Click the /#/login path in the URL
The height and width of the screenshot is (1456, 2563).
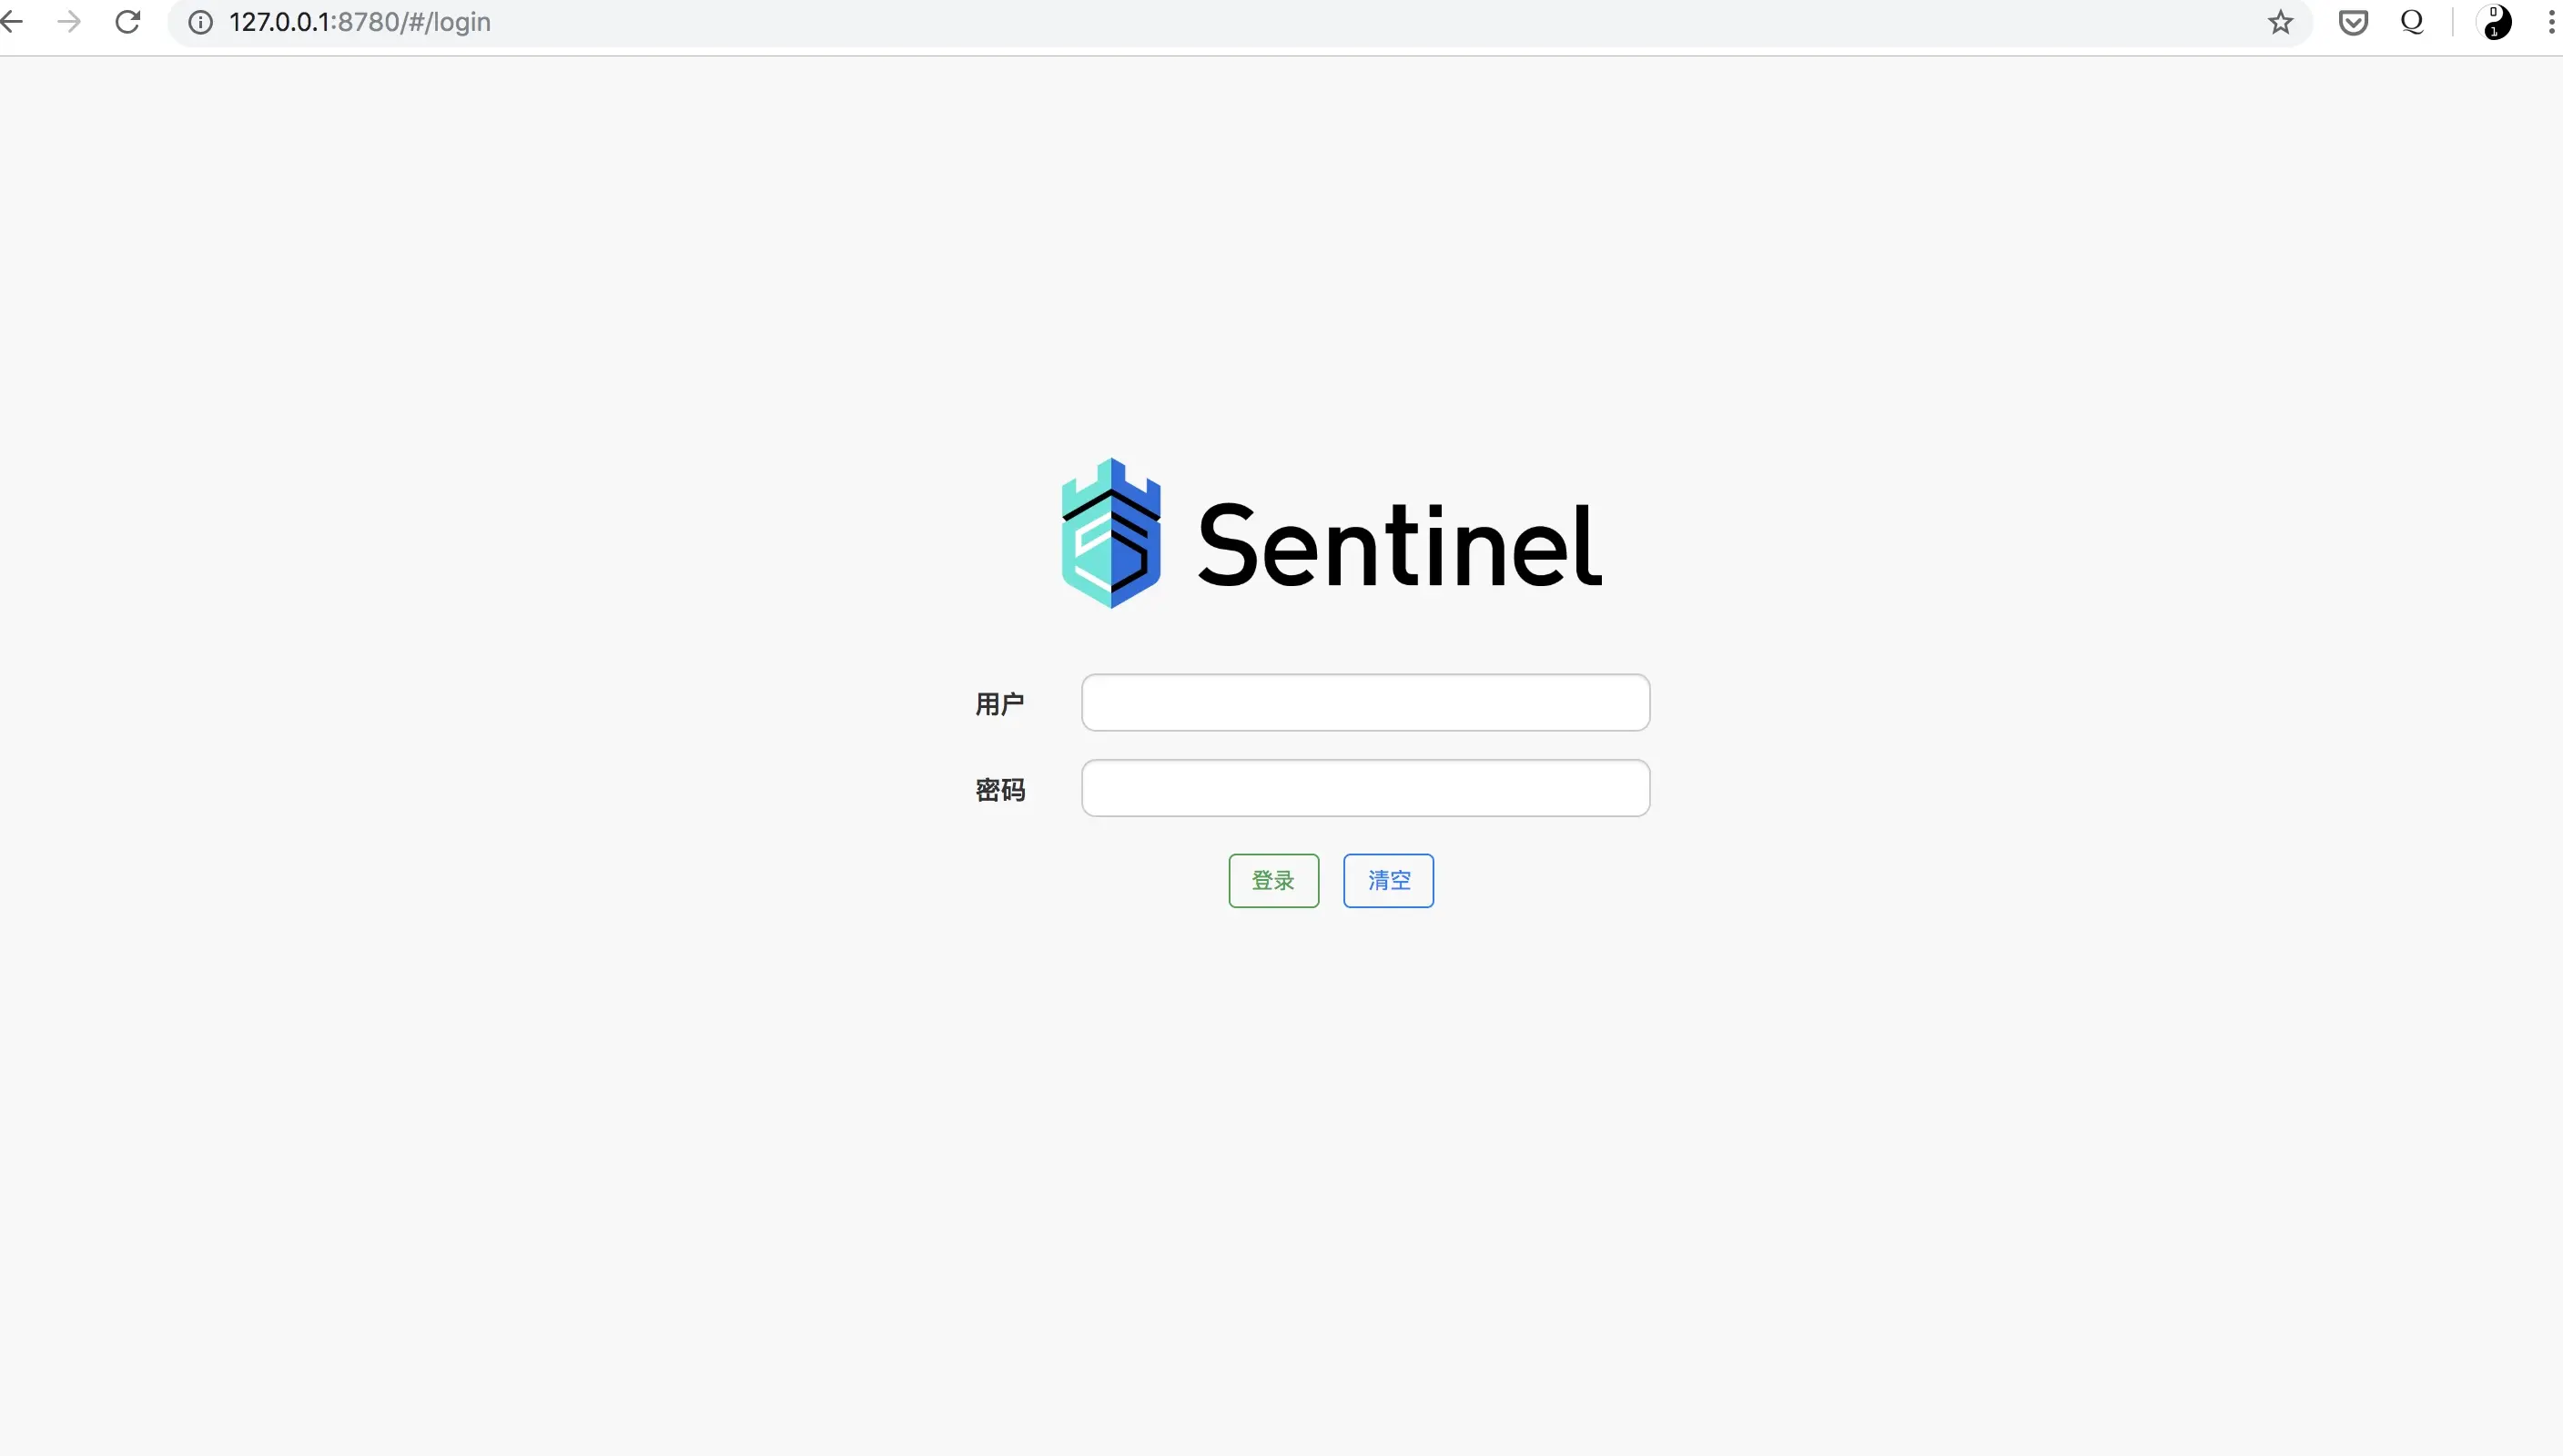point(446,22)
